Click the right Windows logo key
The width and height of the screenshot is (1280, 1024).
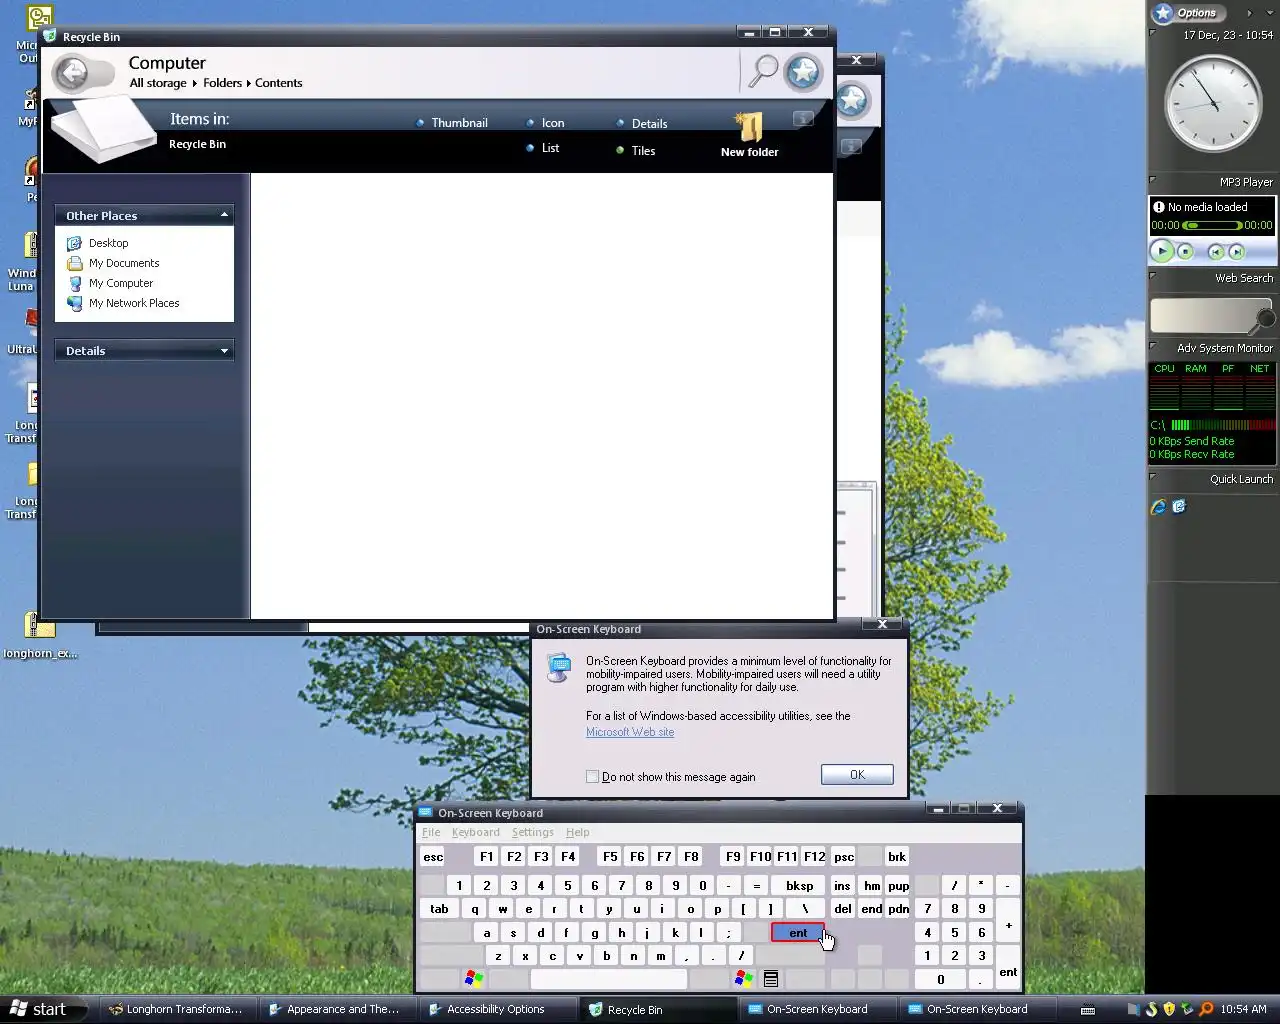pos(743,979)
